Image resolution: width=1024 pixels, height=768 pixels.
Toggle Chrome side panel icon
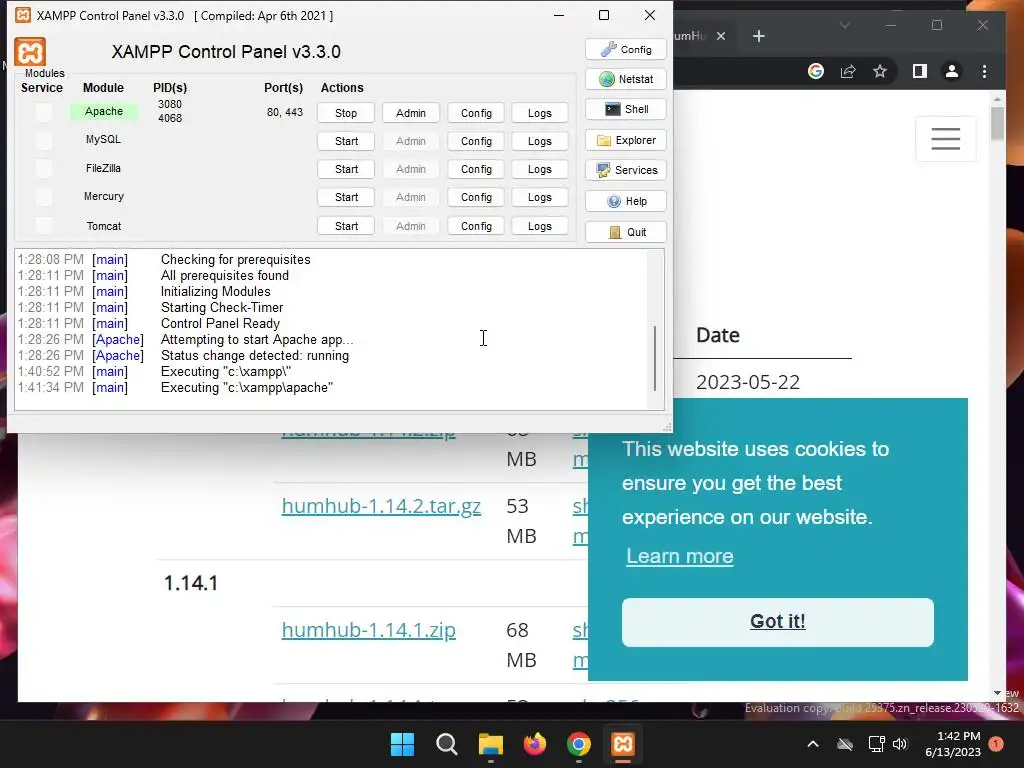(920, 71)
